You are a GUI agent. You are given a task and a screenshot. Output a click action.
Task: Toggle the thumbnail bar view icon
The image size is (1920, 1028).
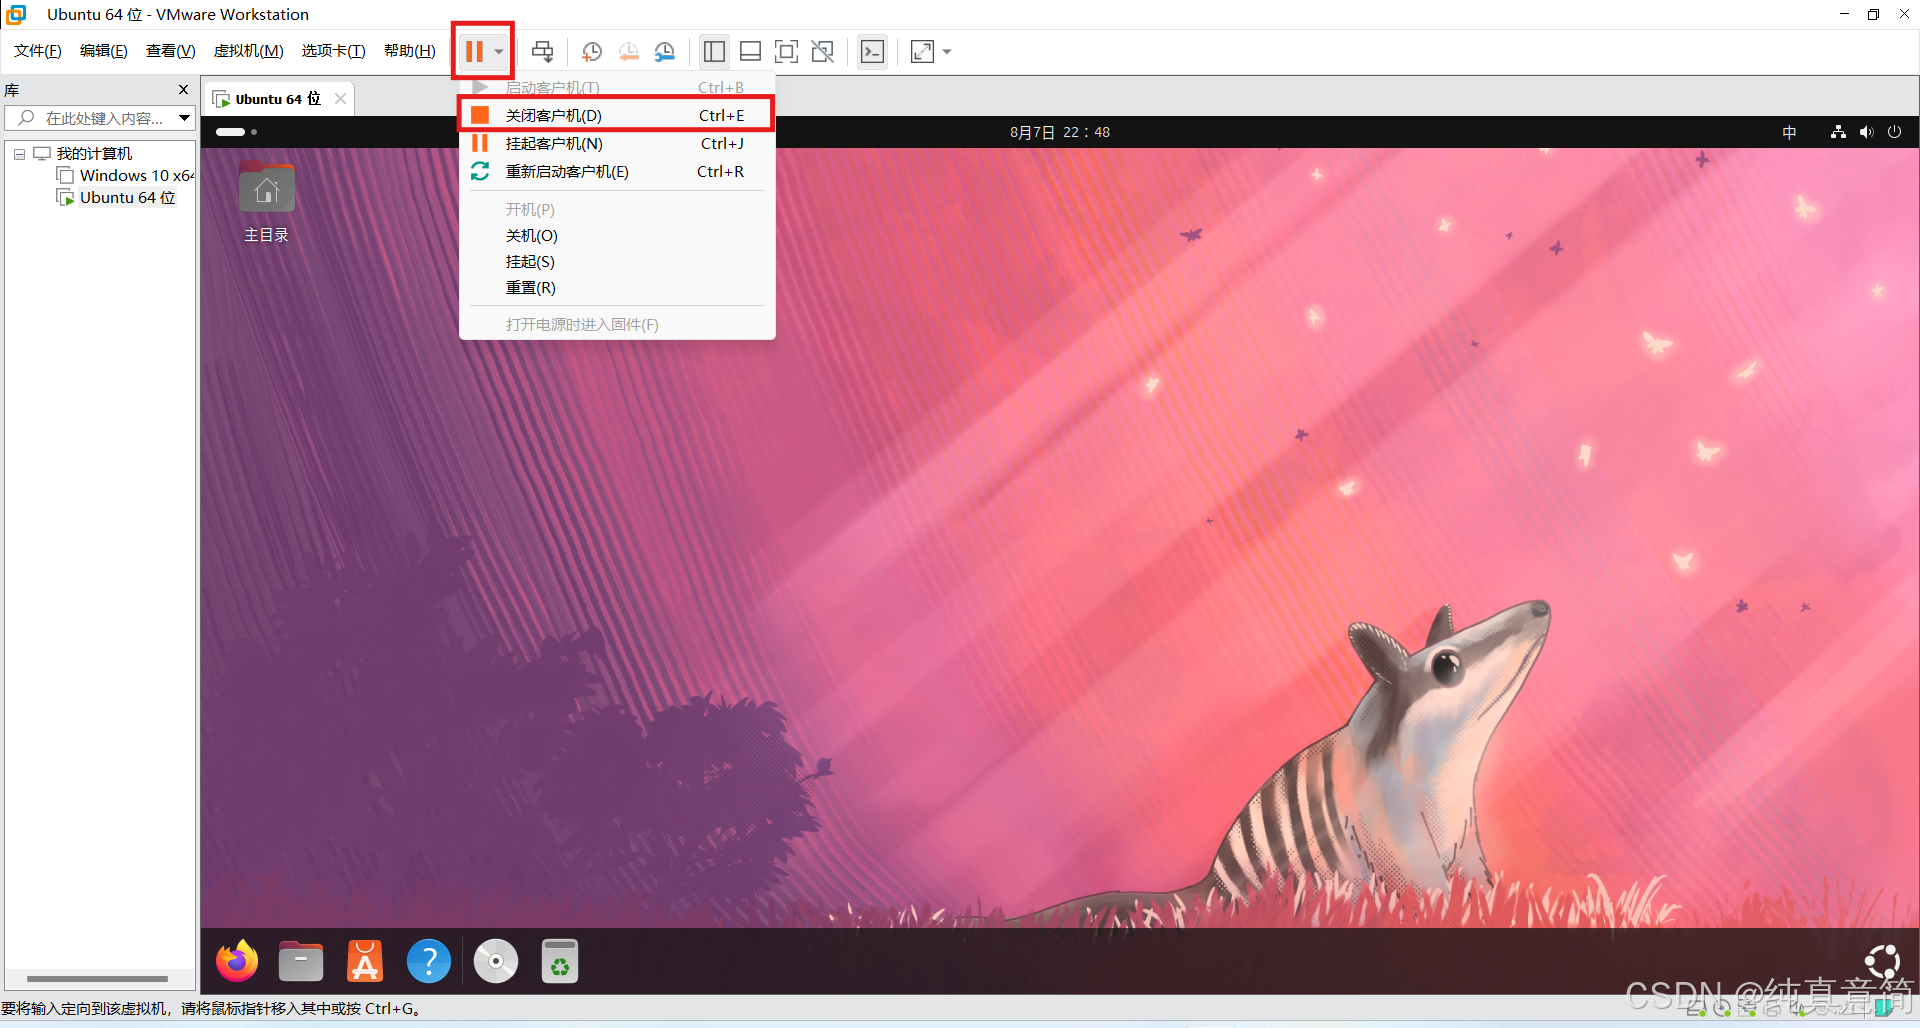pos(750,51)
